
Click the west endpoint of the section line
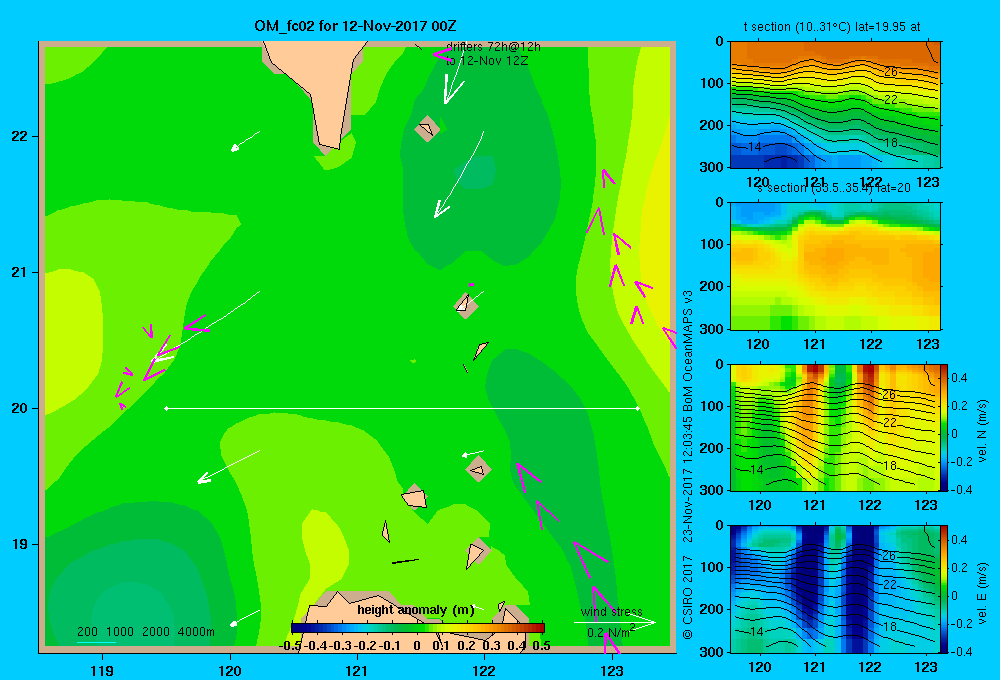point(166,408)
